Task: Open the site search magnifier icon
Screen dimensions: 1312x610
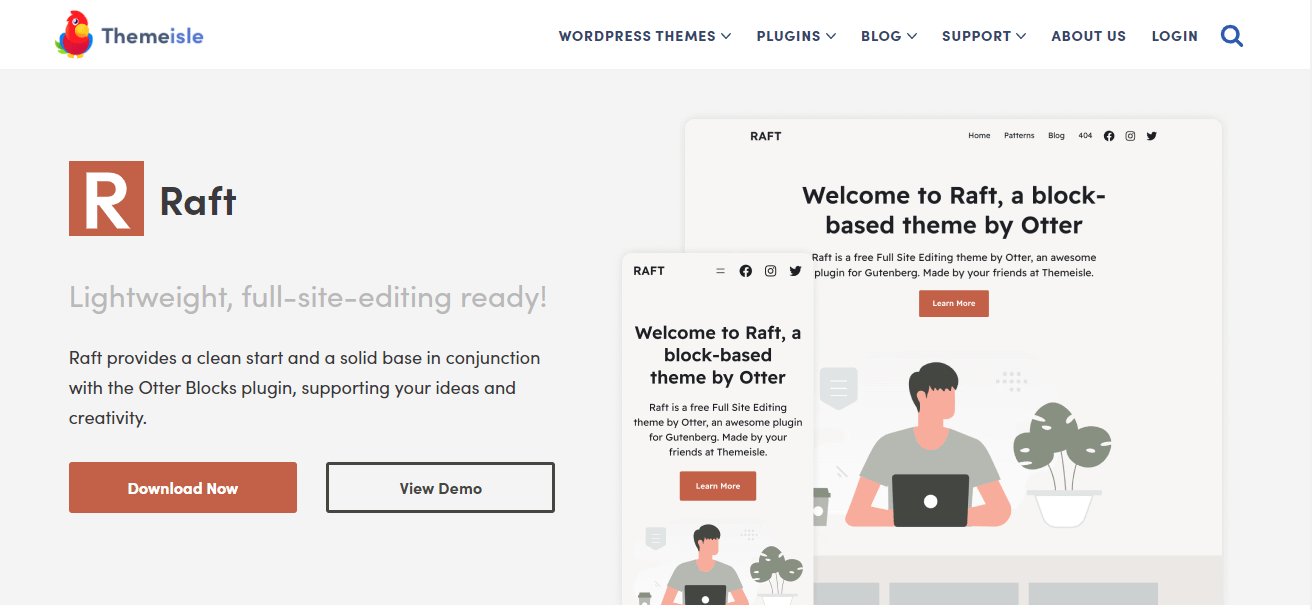Action: click(1231, 35)
